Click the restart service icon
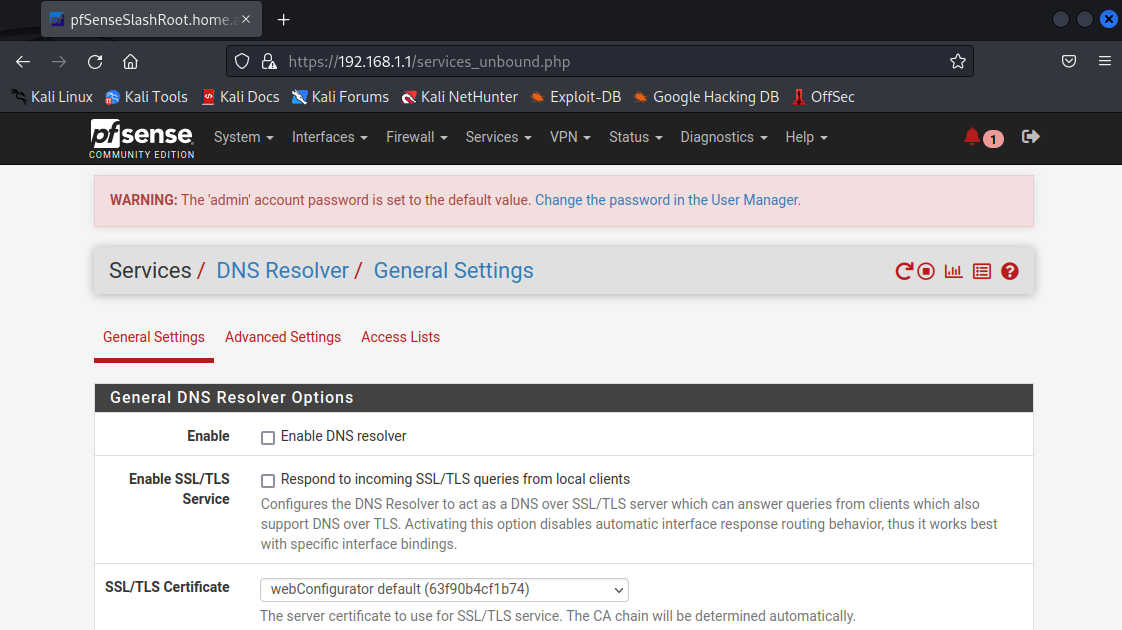1122x630 pixels. 904,271
